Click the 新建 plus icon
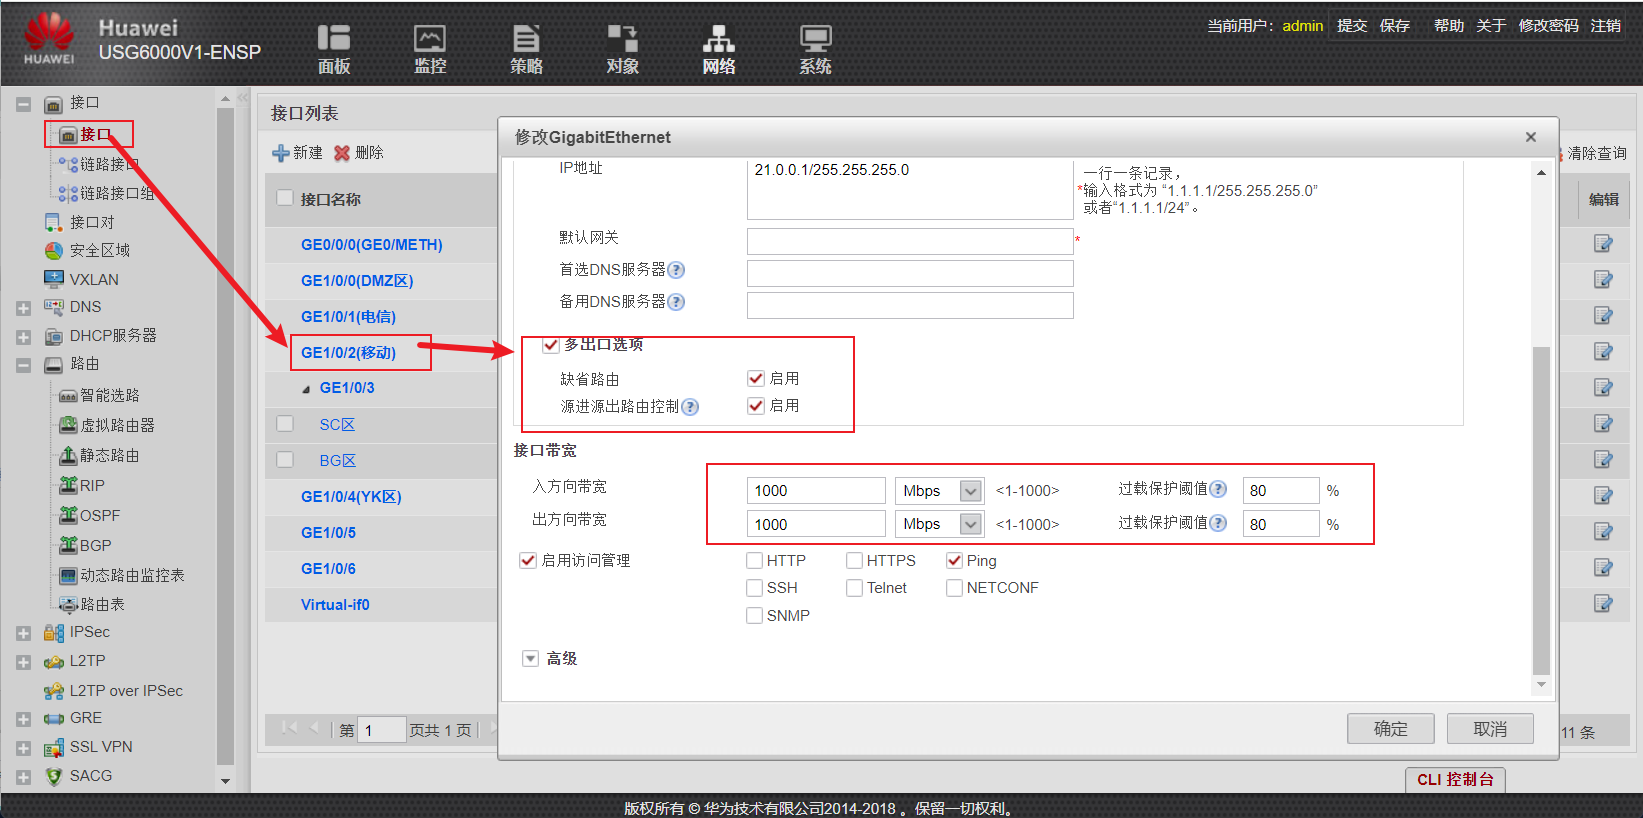 281,153
